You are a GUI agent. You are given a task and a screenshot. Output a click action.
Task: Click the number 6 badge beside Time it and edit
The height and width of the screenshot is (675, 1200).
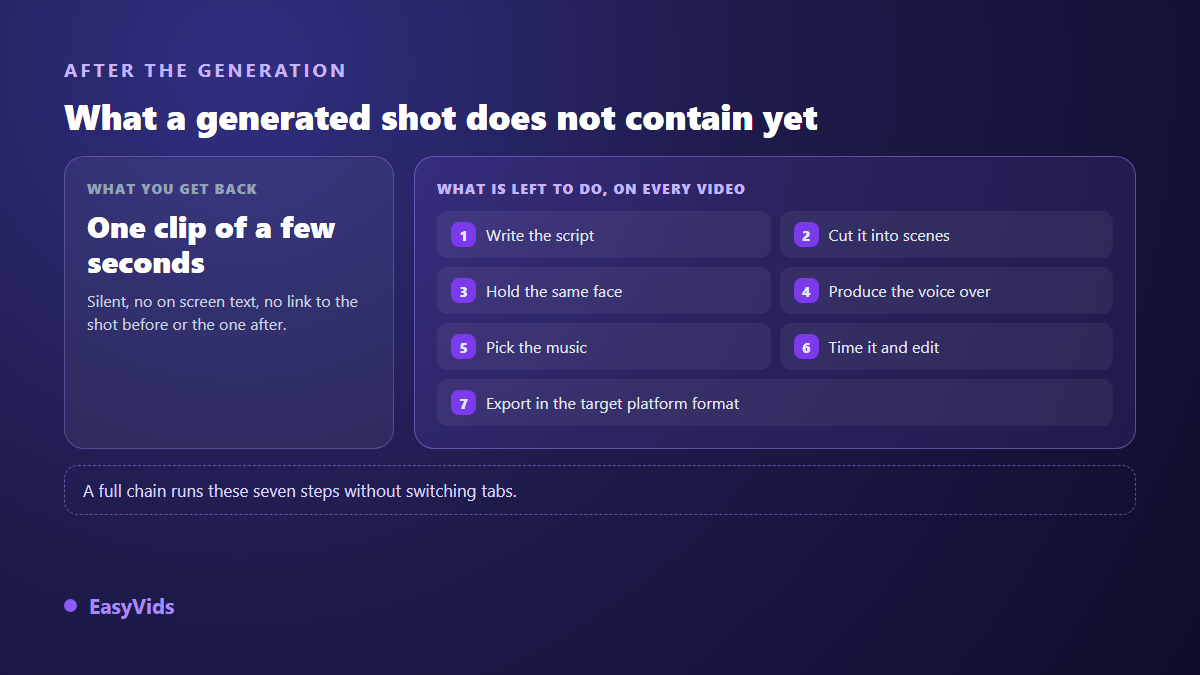coord(806,347)
